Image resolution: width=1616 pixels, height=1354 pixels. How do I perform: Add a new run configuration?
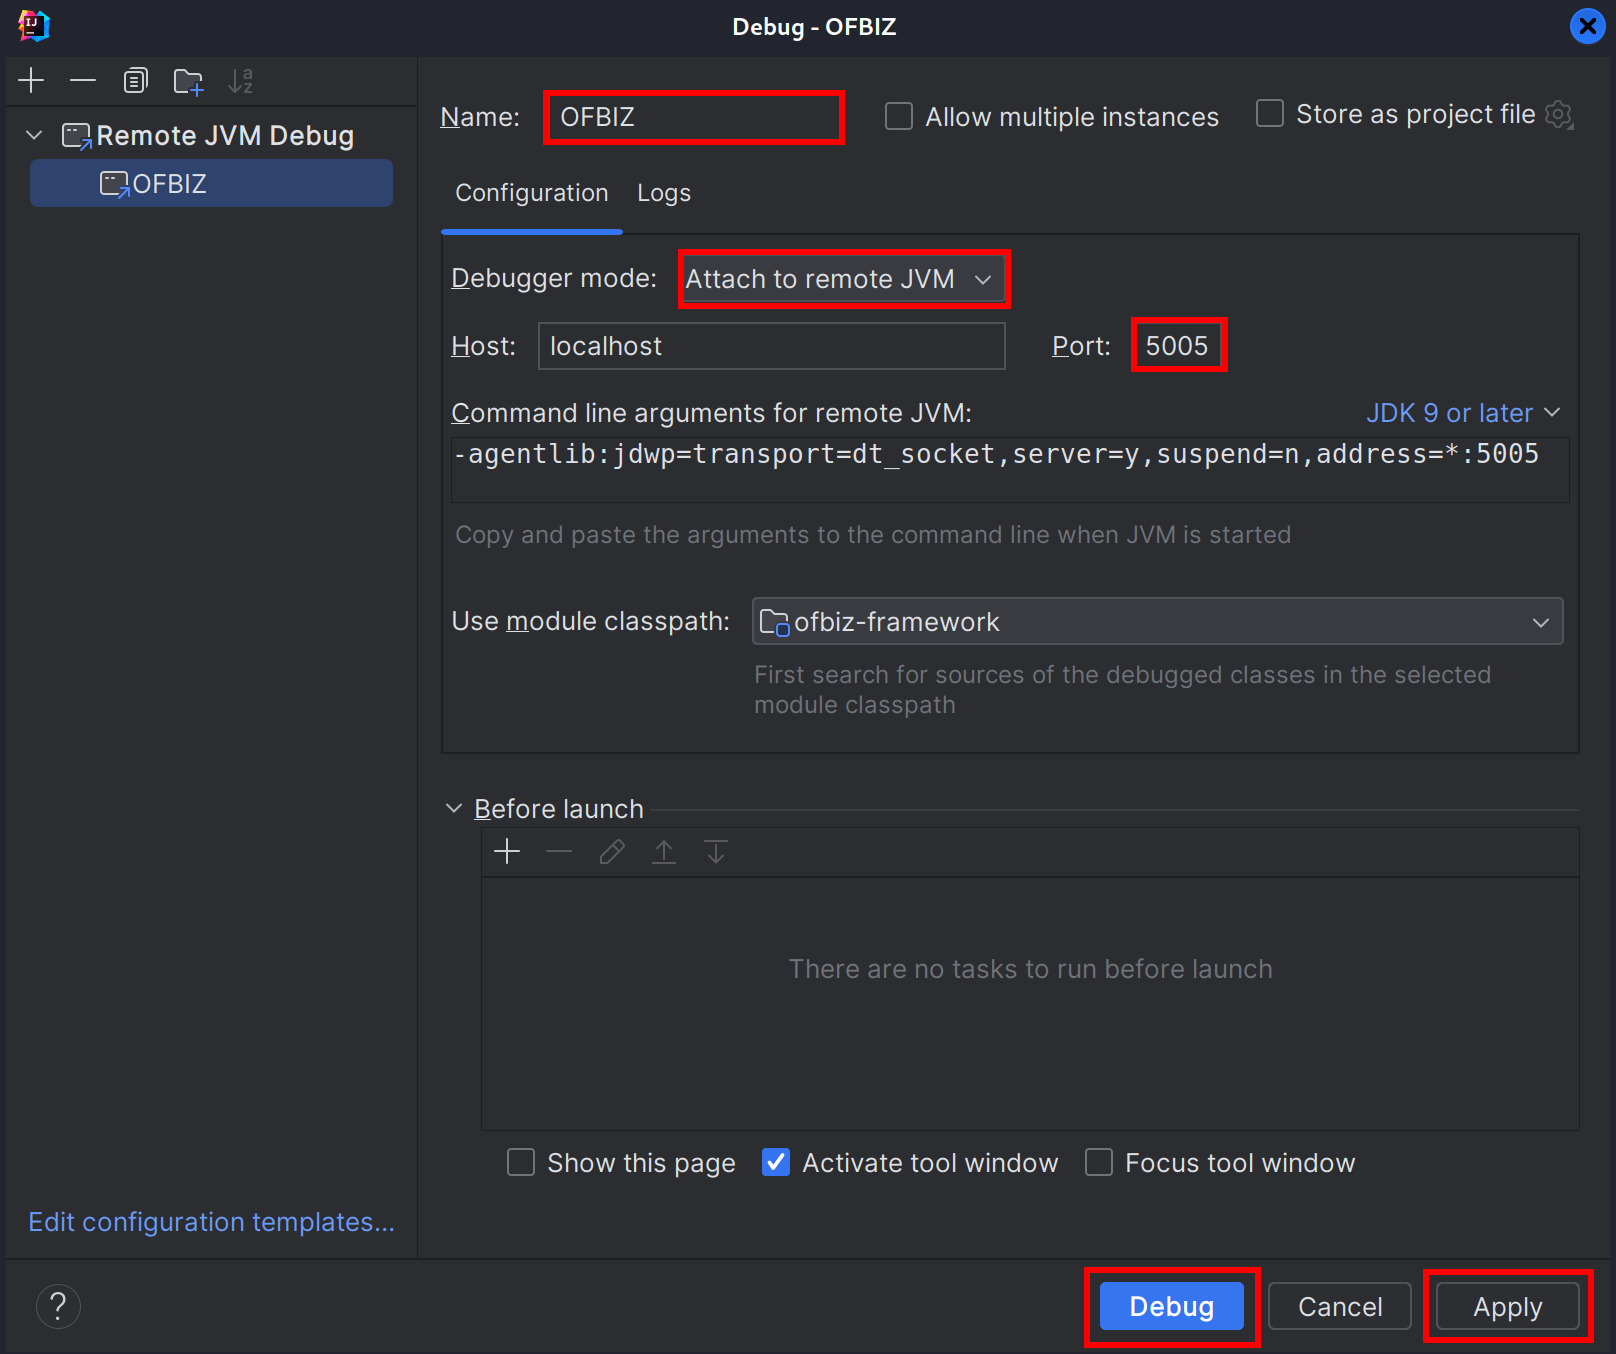31,81
